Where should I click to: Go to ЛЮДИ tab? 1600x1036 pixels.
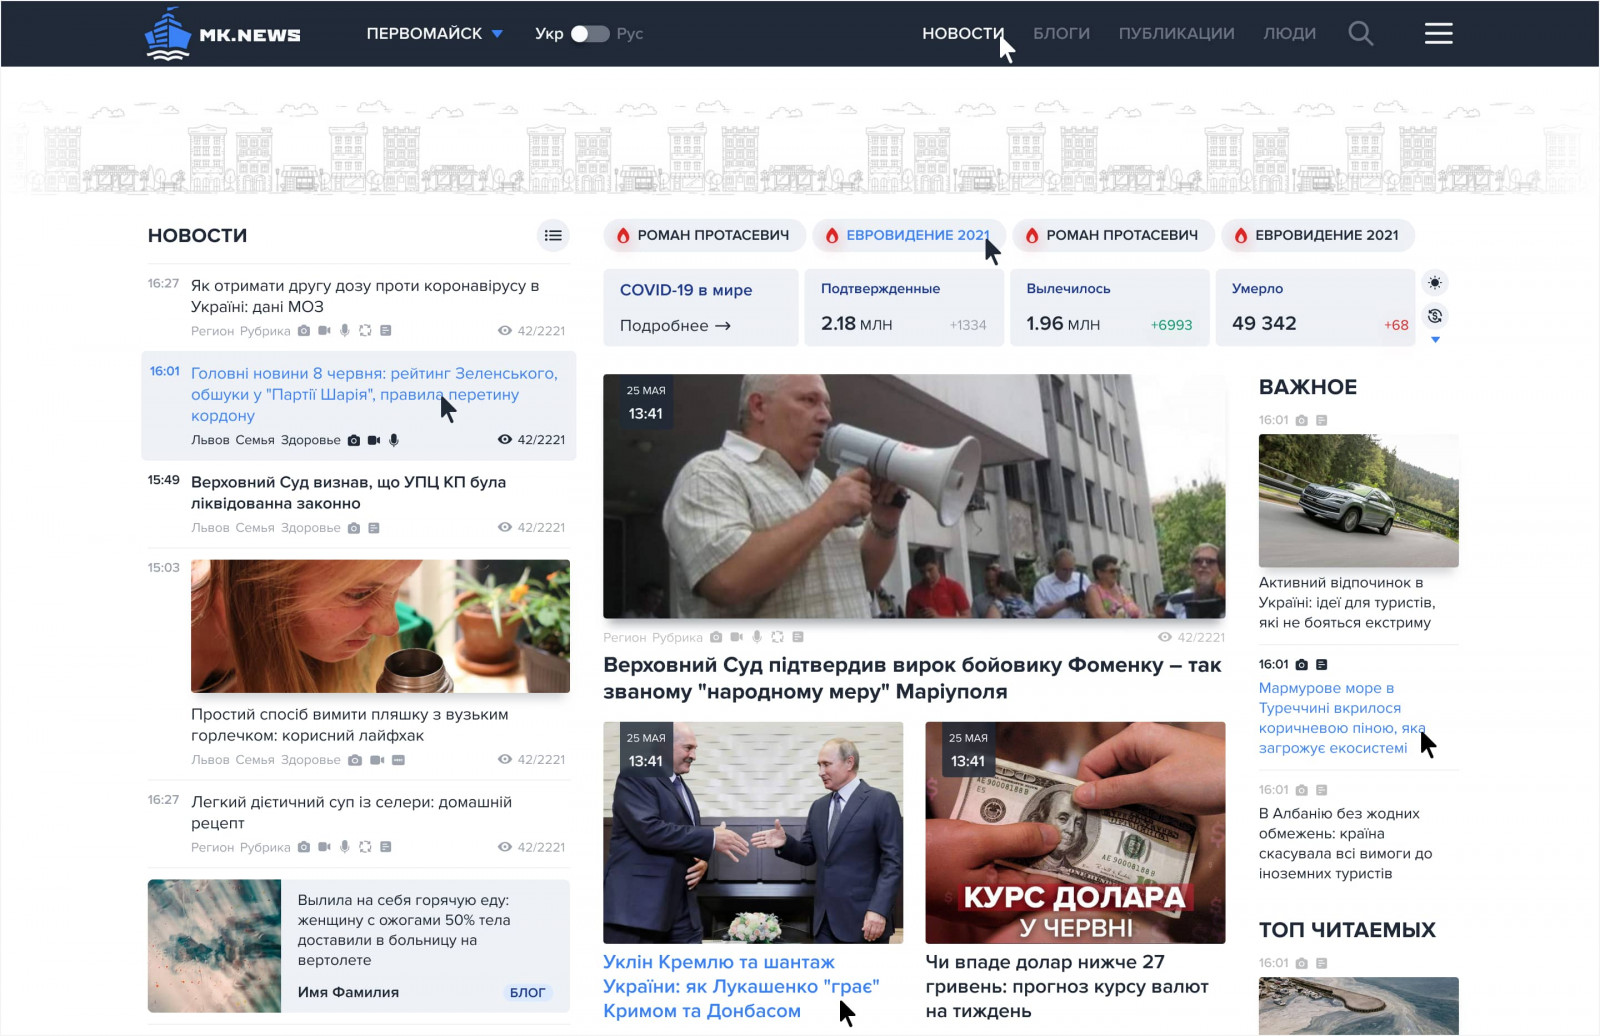click(x=1289, y=34)
